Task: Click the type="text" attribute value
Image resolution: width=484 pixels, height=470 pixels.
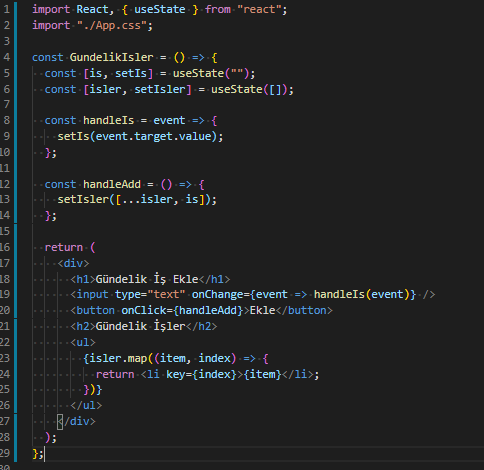Action: pyautogui.click(x=166, y=294)
